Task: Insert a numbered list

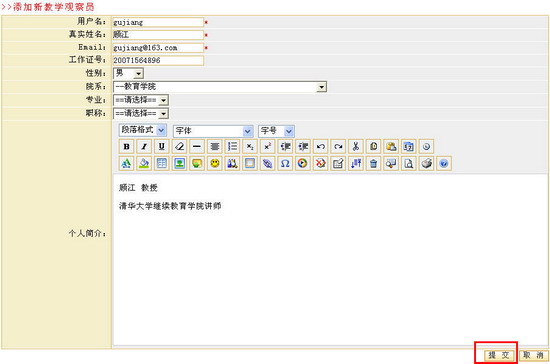Action: [x=232, y=147]
